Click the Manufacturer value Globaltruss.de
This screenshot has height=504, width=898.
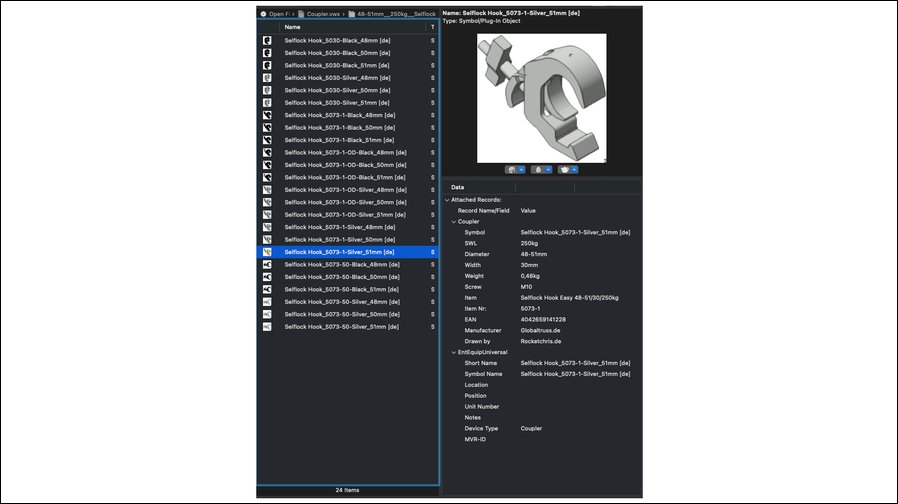541,330
